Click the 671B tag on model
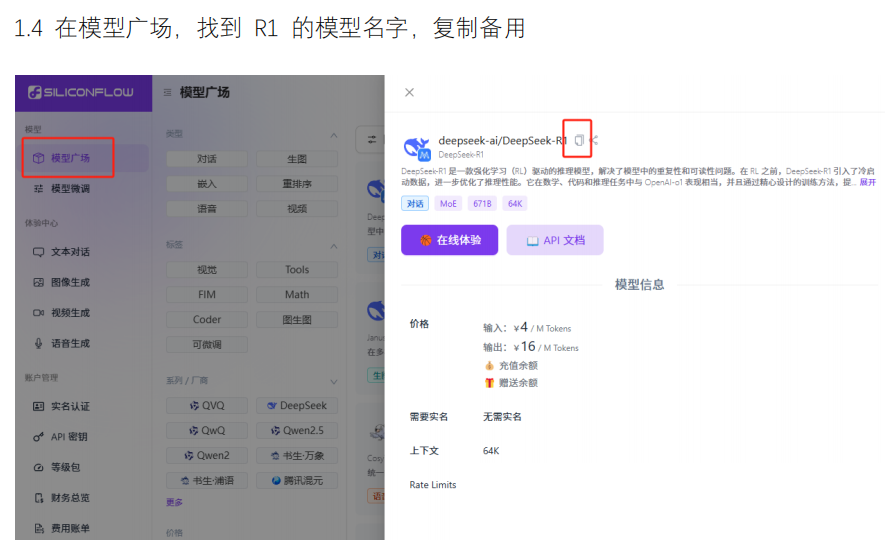The width and height of the screenshot is (885, 540). (482, 203)
